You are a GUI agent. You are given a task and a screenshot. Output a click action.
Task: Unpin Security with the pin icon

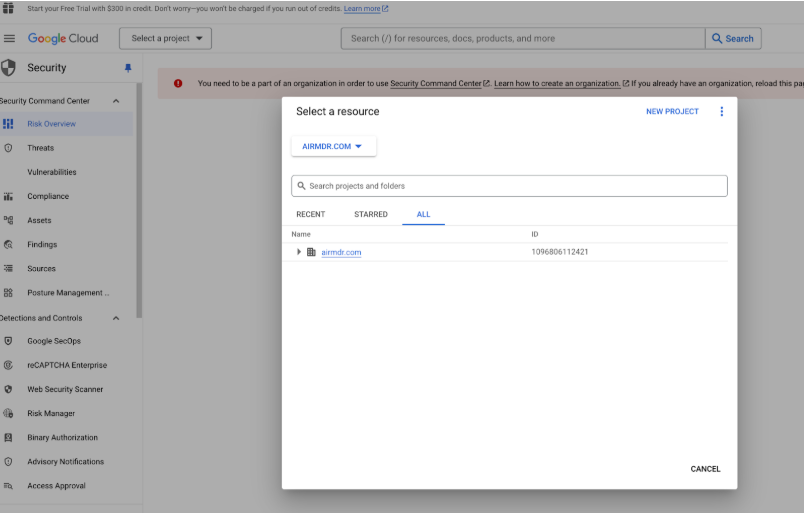tap(128, 68)
